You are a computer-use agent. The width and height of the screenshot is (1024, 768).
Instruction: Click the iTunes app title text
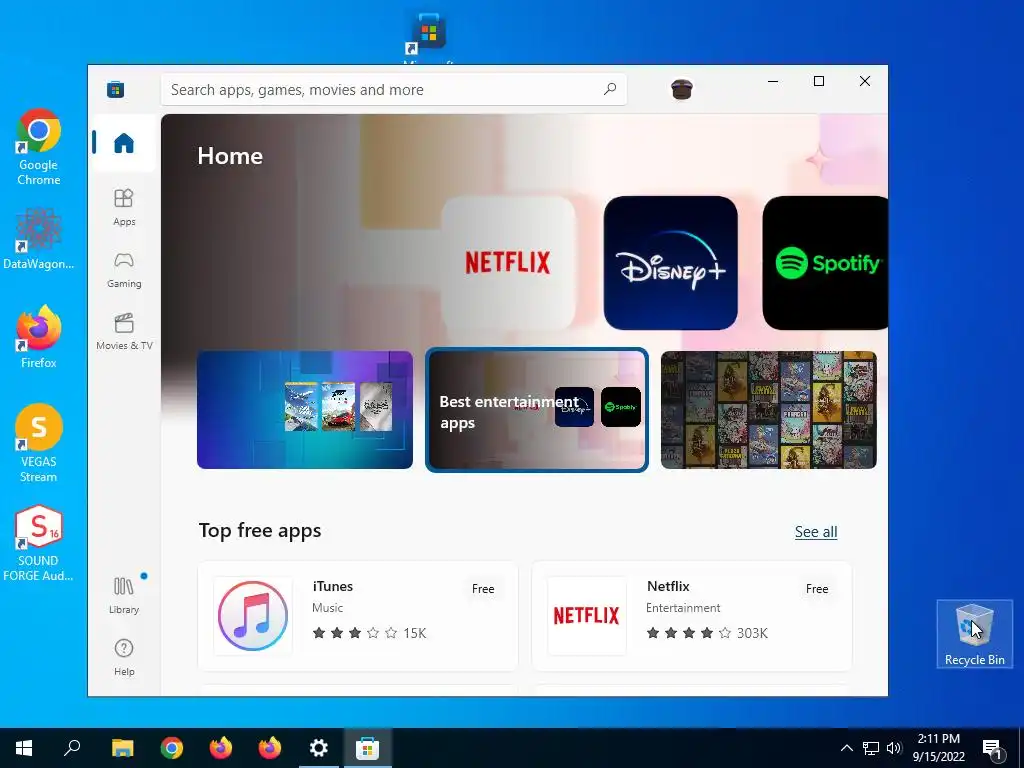[x=332, y=586]
